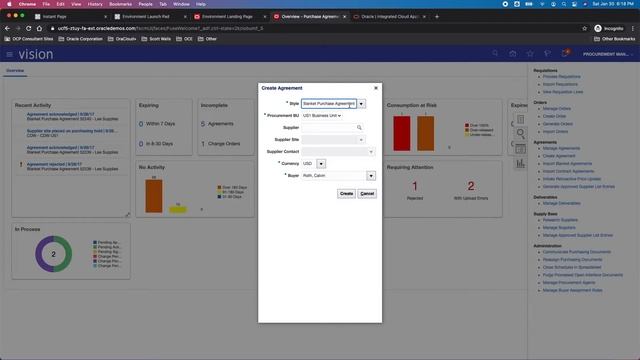Click the red Consumption at Risk bar
This screenshot has height=360, width=640.
coord(402,133)
